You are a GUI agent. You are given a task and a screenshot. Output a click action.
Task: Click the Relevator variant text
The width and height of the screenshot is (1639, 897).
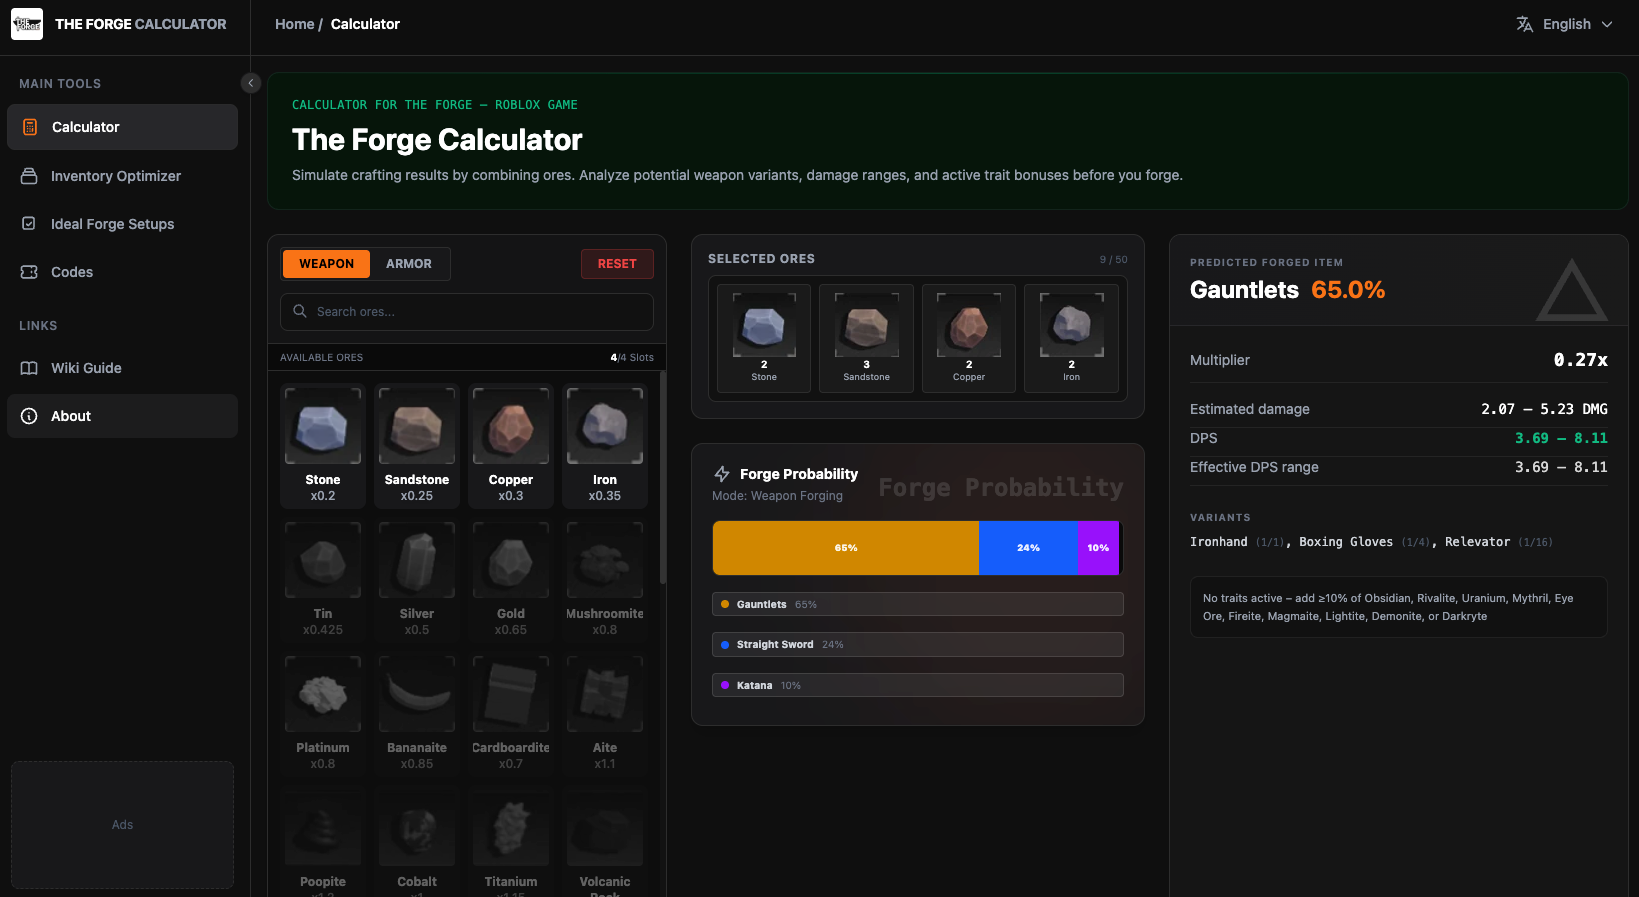pos(1477,542)
